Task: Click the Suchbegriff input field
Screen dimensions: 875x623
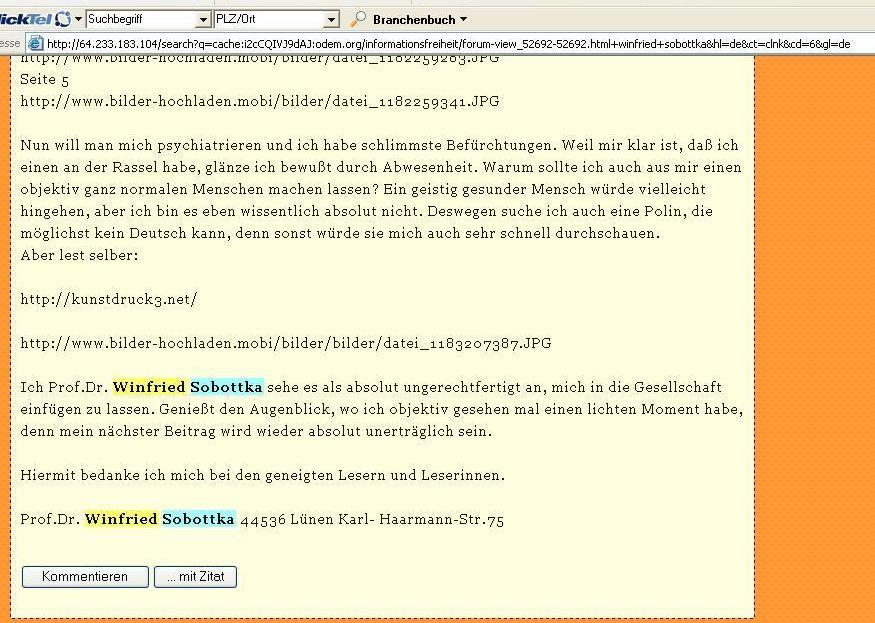Action: click(142, 20)
